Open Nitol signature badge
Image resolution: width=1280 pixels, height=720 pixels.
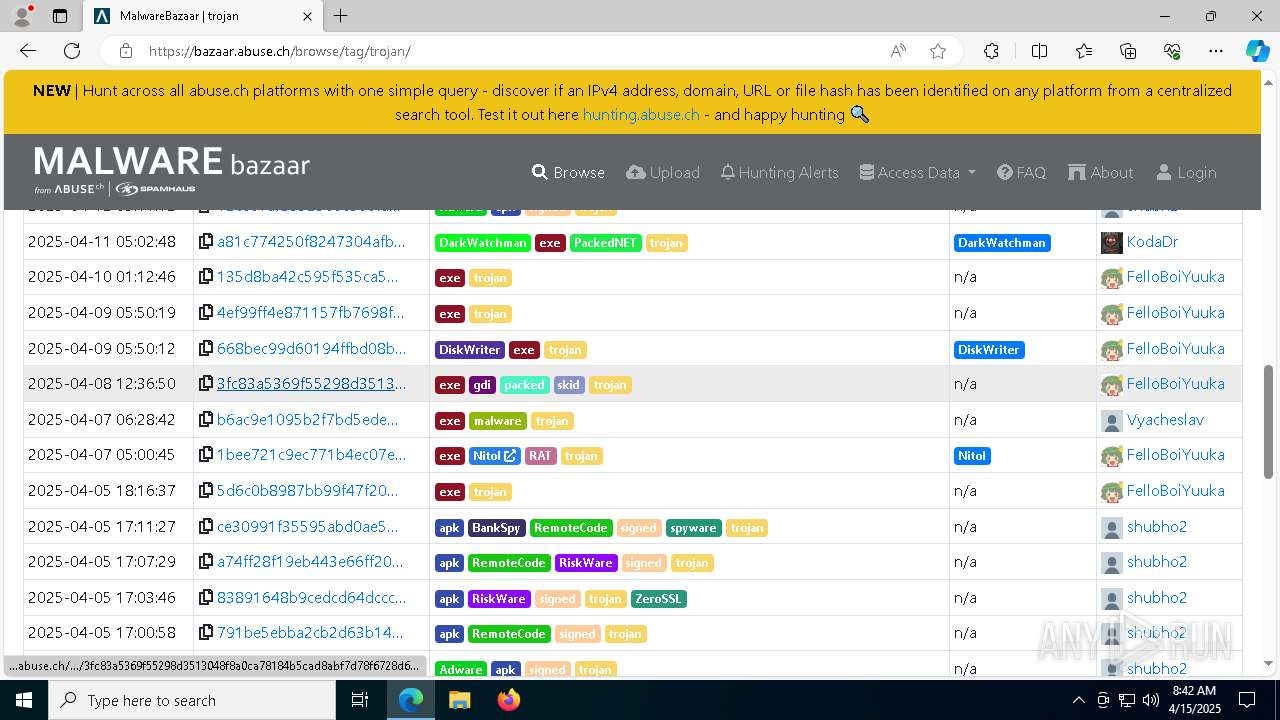[972, 456]
